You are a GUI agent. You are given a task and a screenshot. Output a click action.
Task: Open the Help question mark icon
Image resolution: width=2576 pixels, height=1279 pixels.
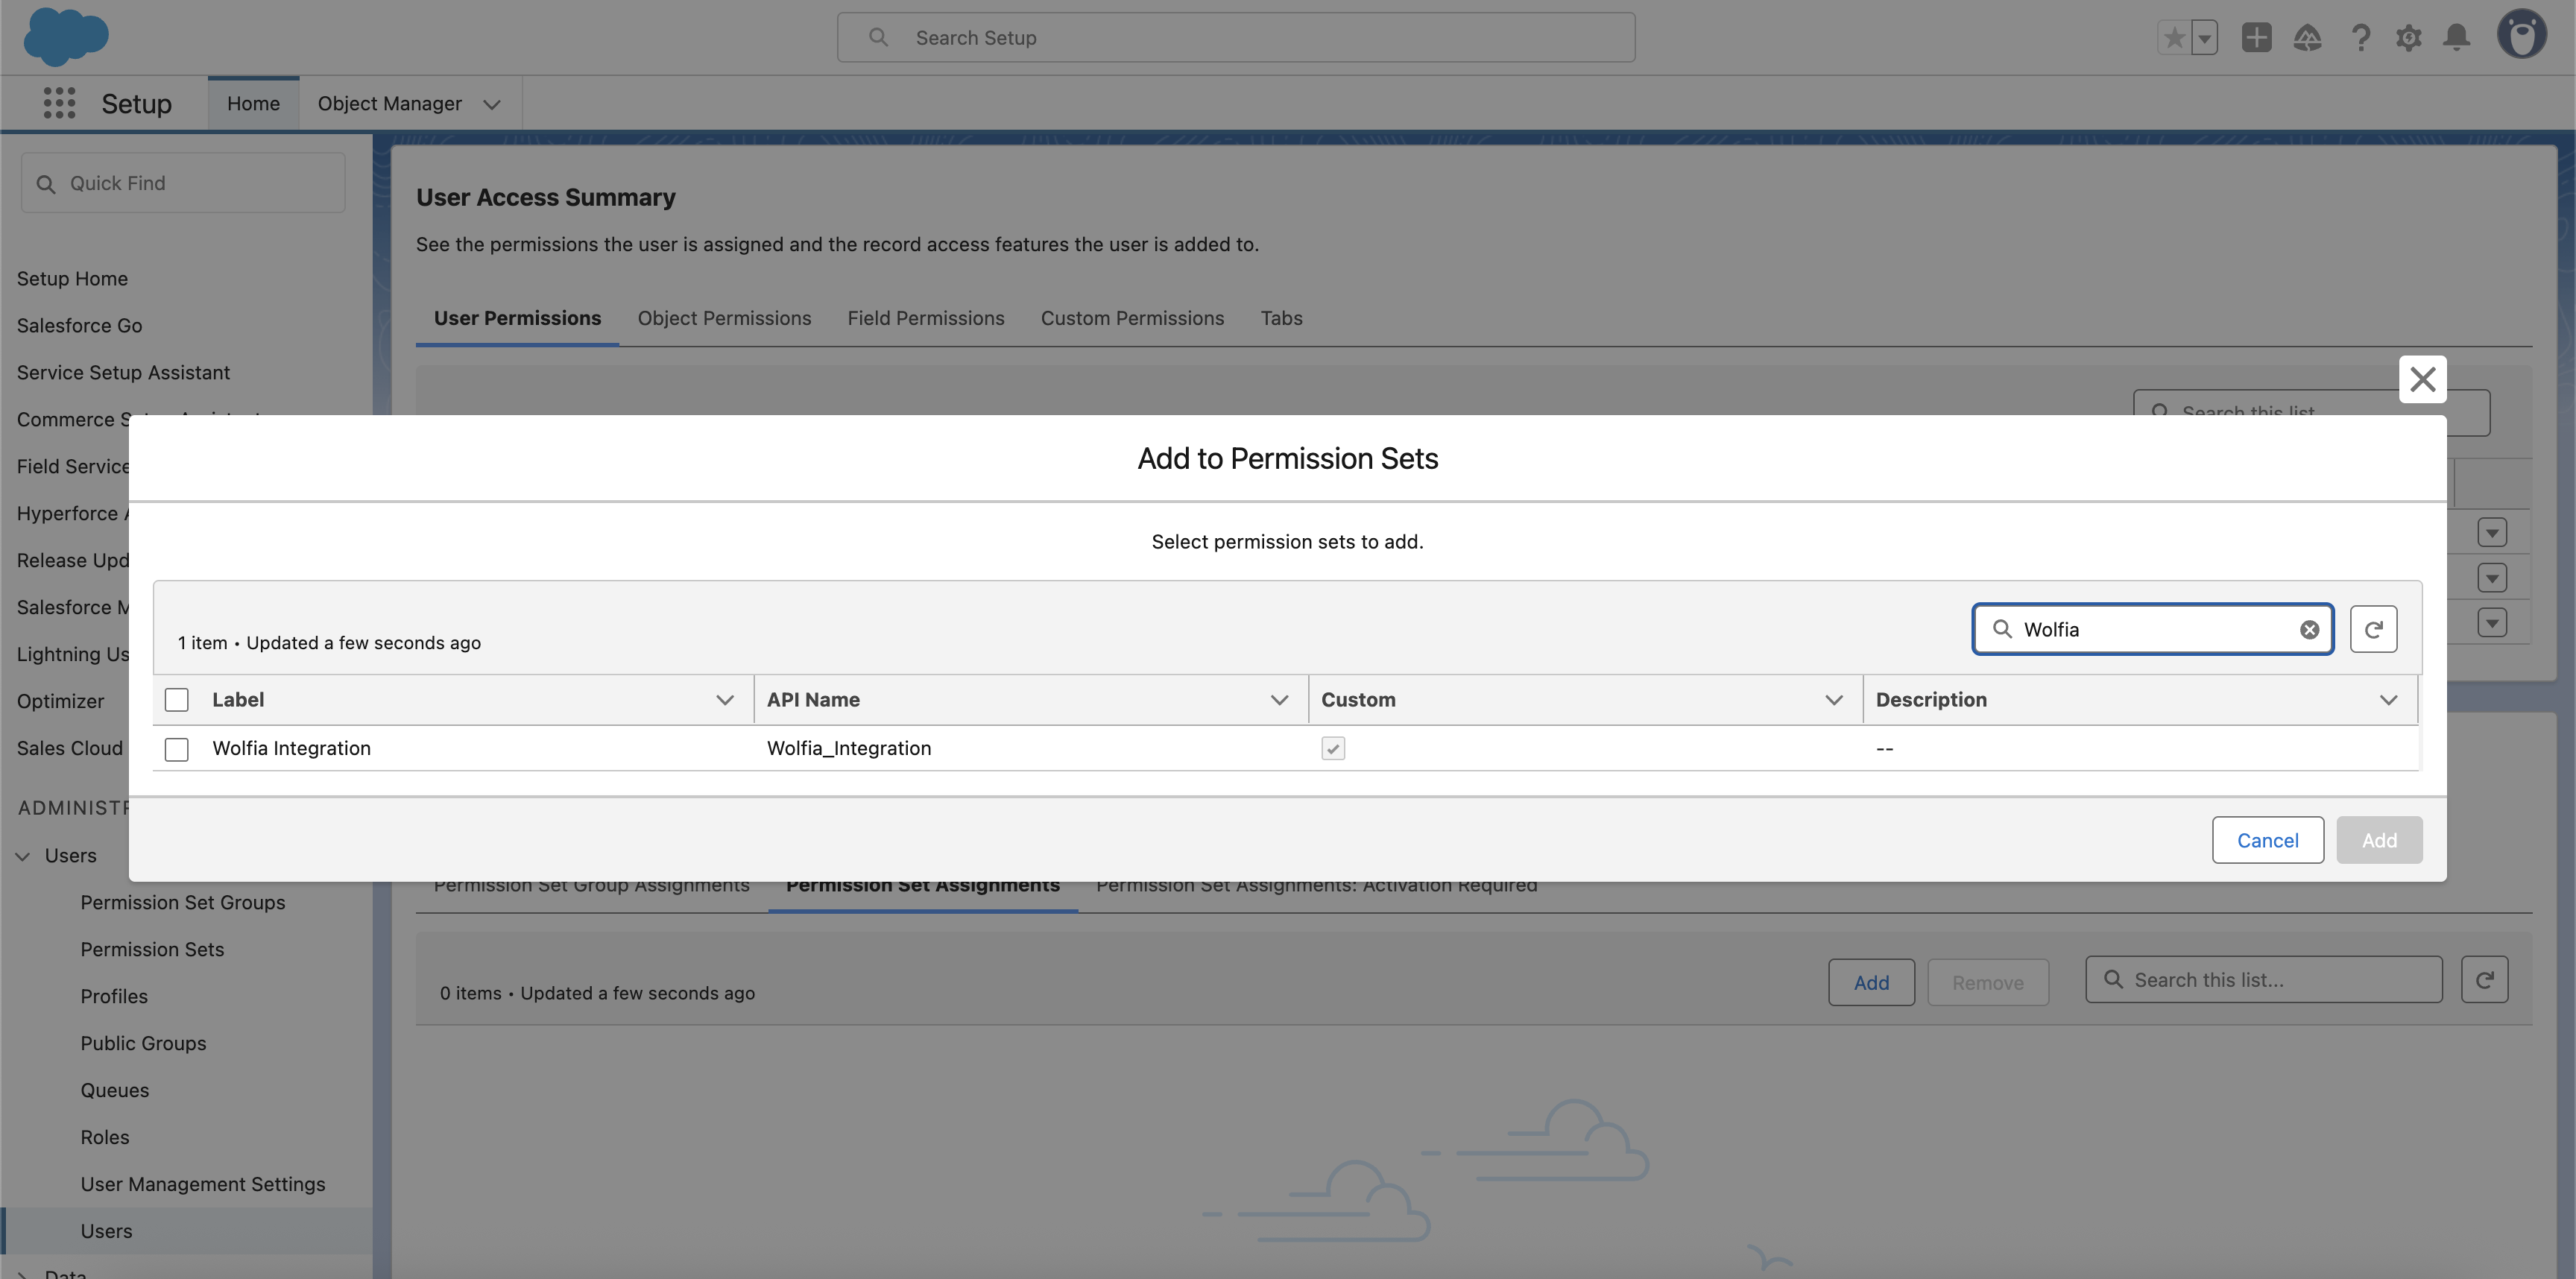pyautogui.click(x=2361, y=37)
